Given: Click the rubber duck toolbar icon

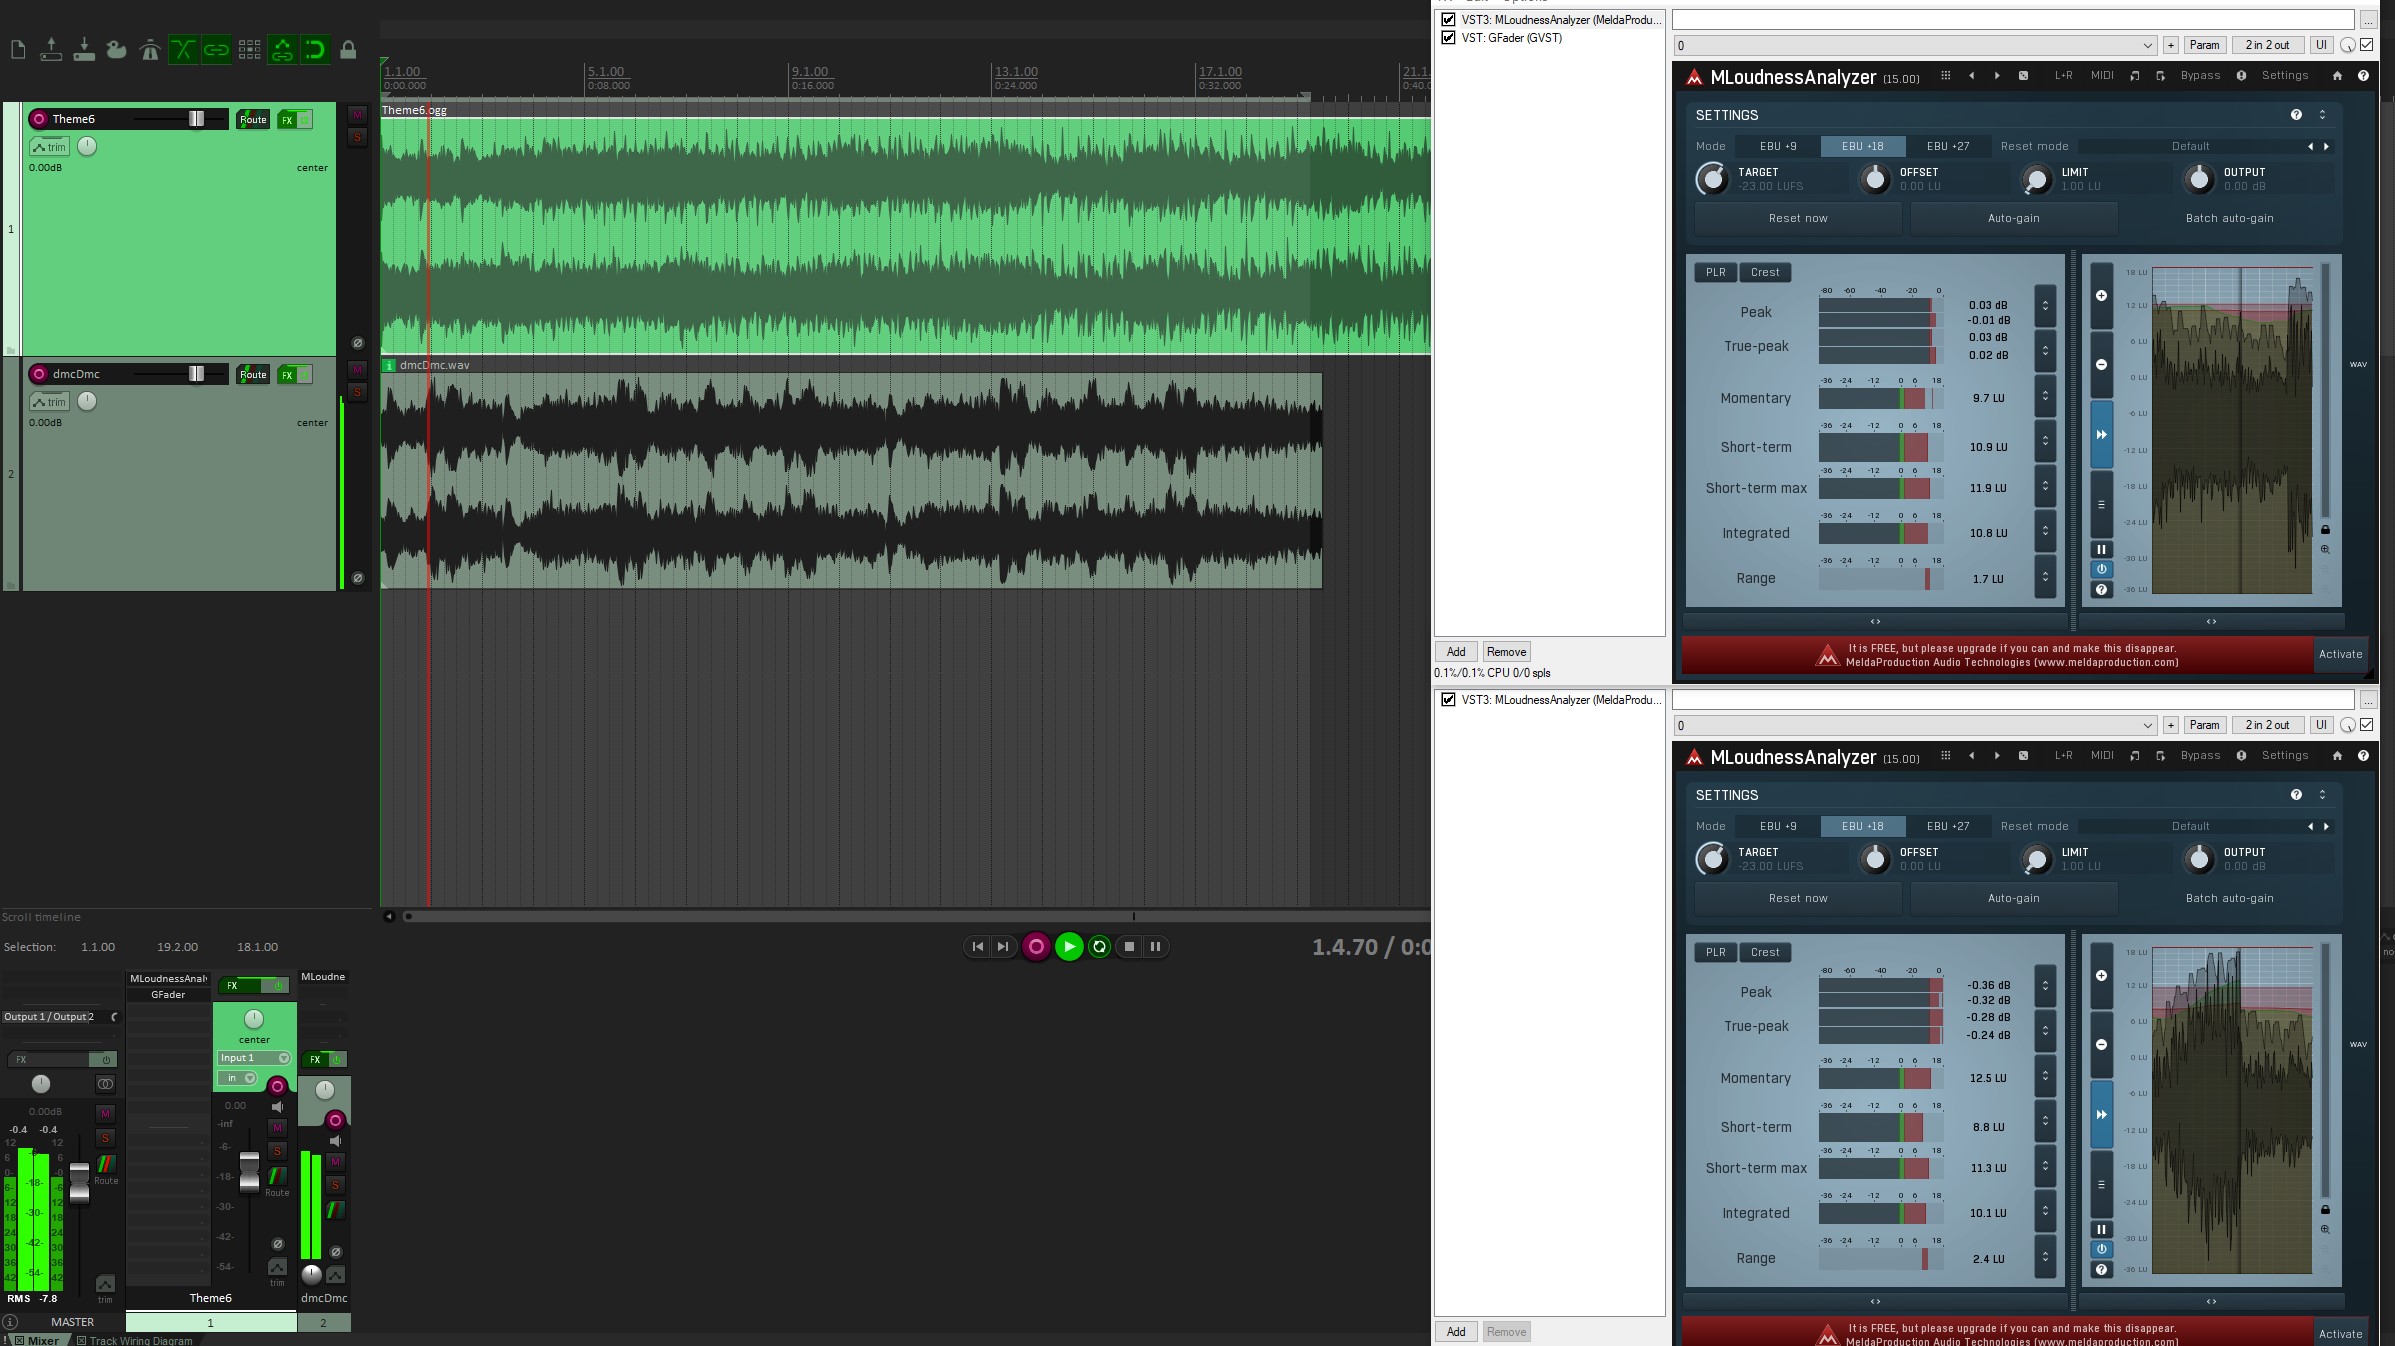Looking at the screenshot, I should [117, 49].
